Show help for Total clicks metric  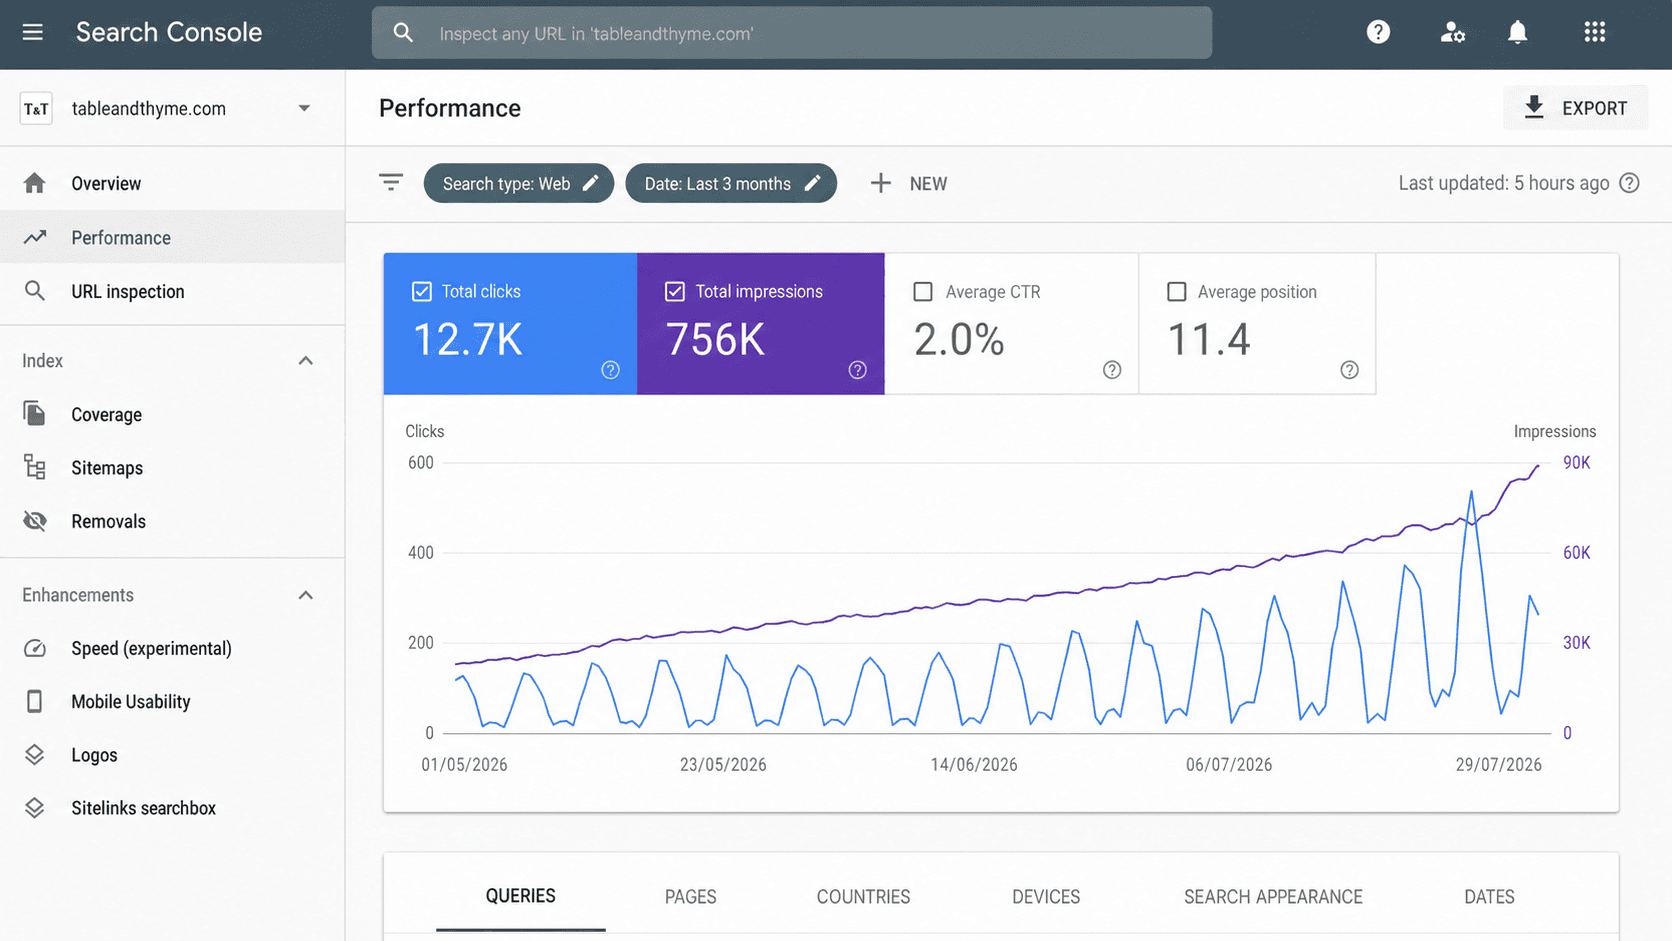click(610, 370)
